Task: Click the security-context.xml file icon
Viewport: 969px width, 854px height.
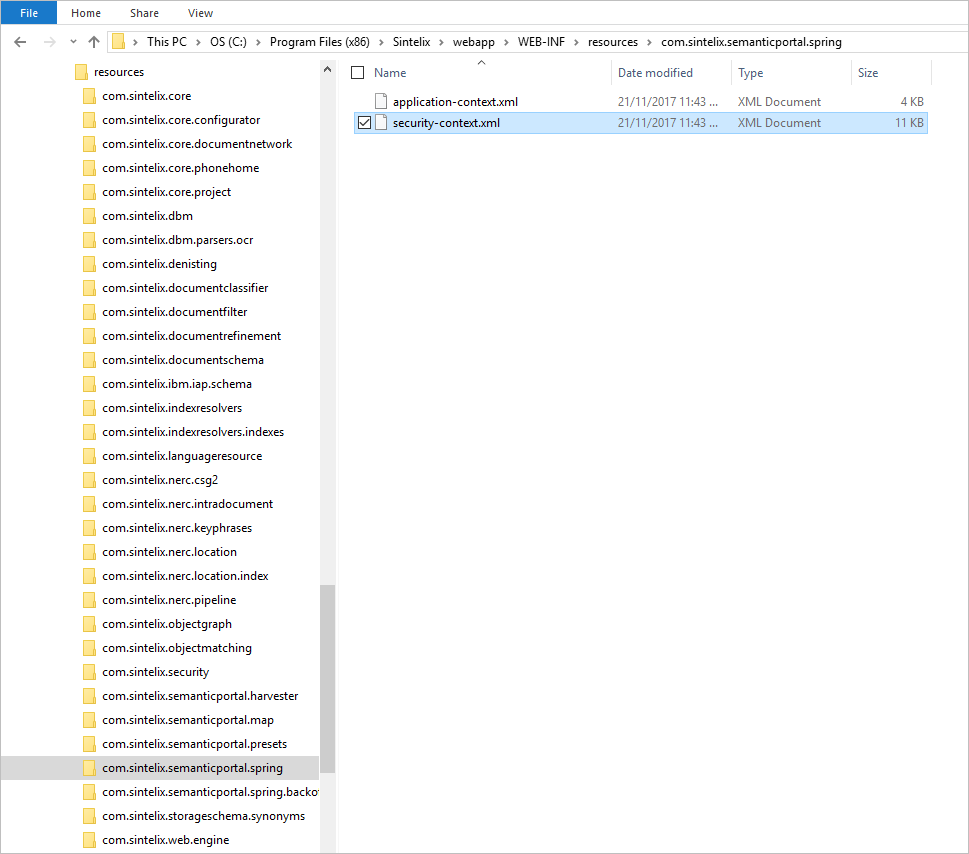Action: pos(380,123)
